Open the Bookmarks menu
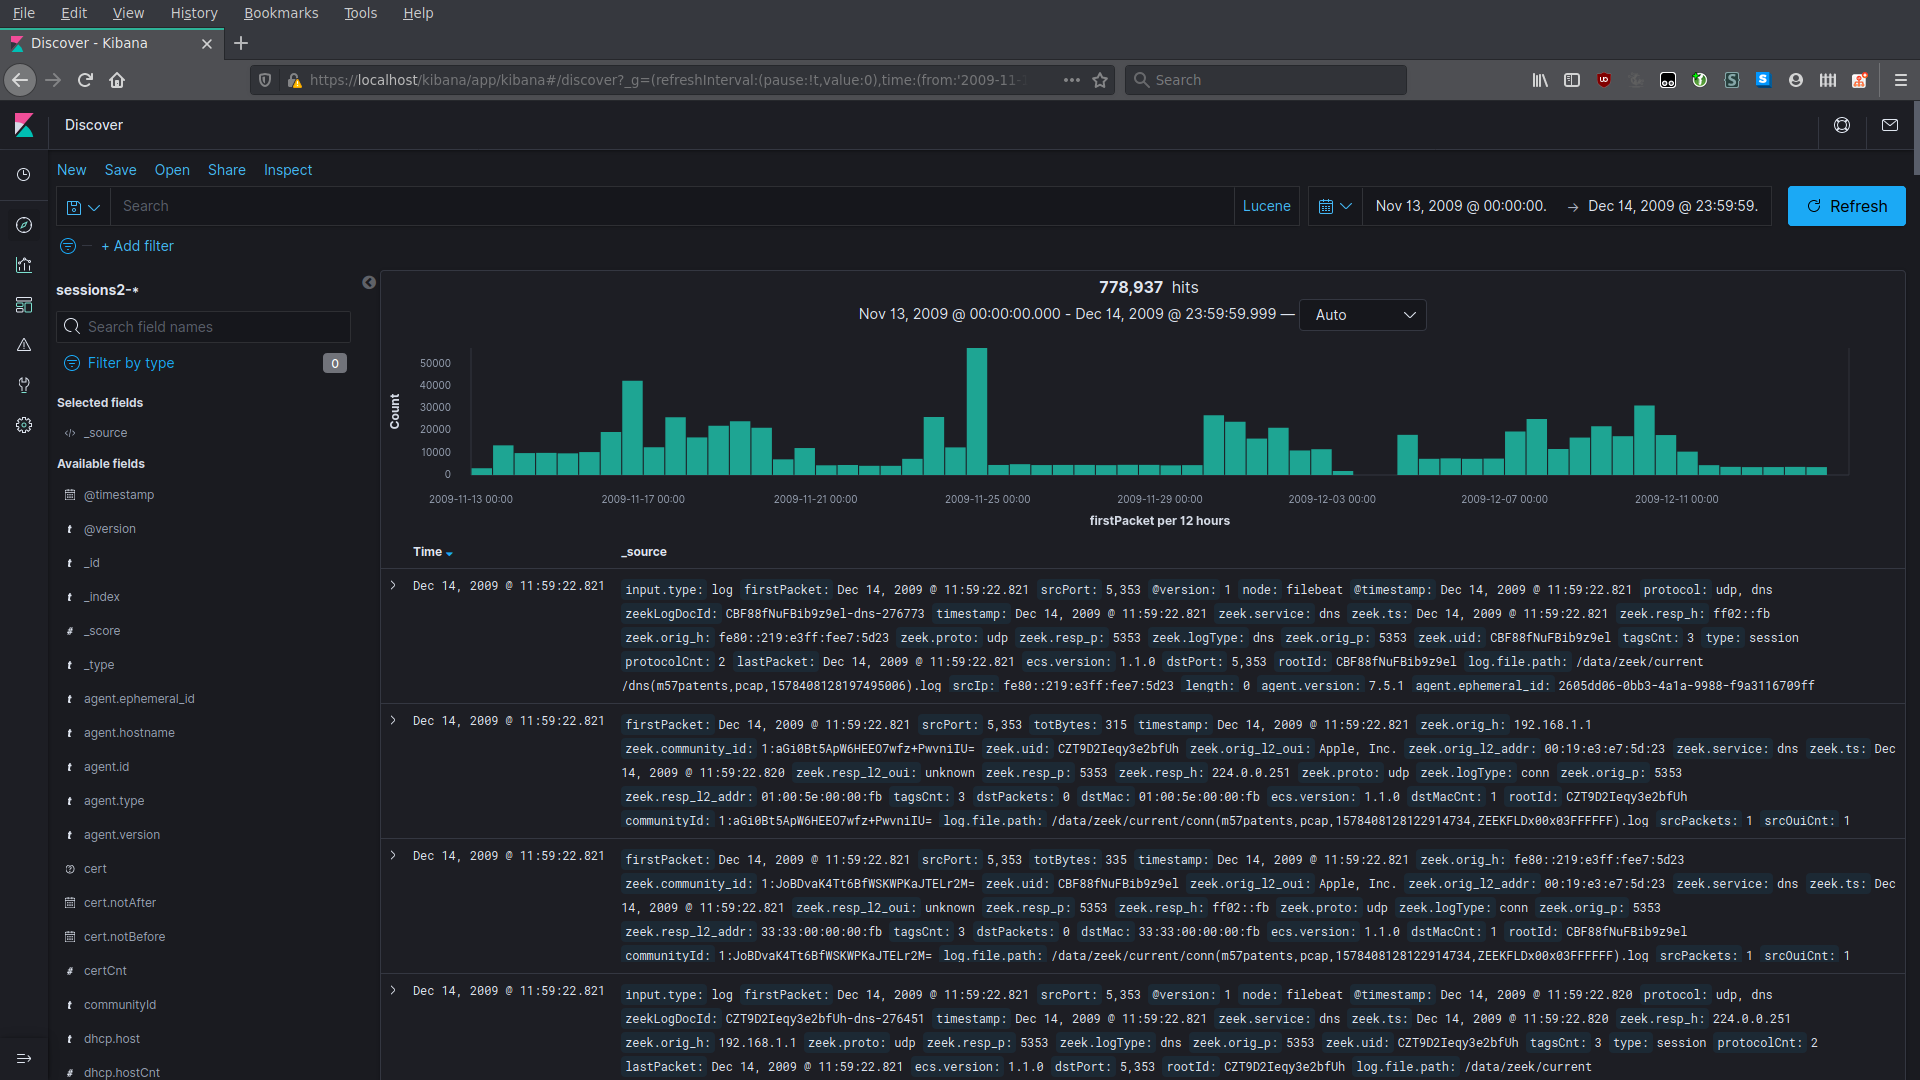Screen dimensions: 1920x1080 pyautogui.click(x=280, y=13)
